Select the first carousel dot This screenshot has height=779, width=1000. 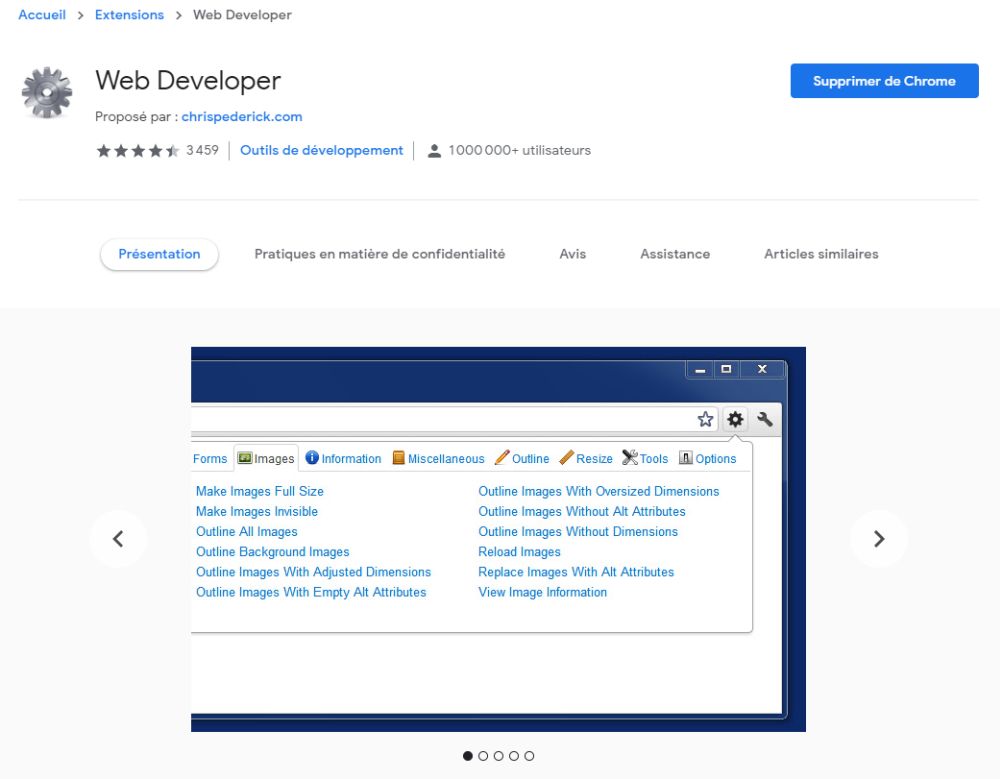pos(467,756)
